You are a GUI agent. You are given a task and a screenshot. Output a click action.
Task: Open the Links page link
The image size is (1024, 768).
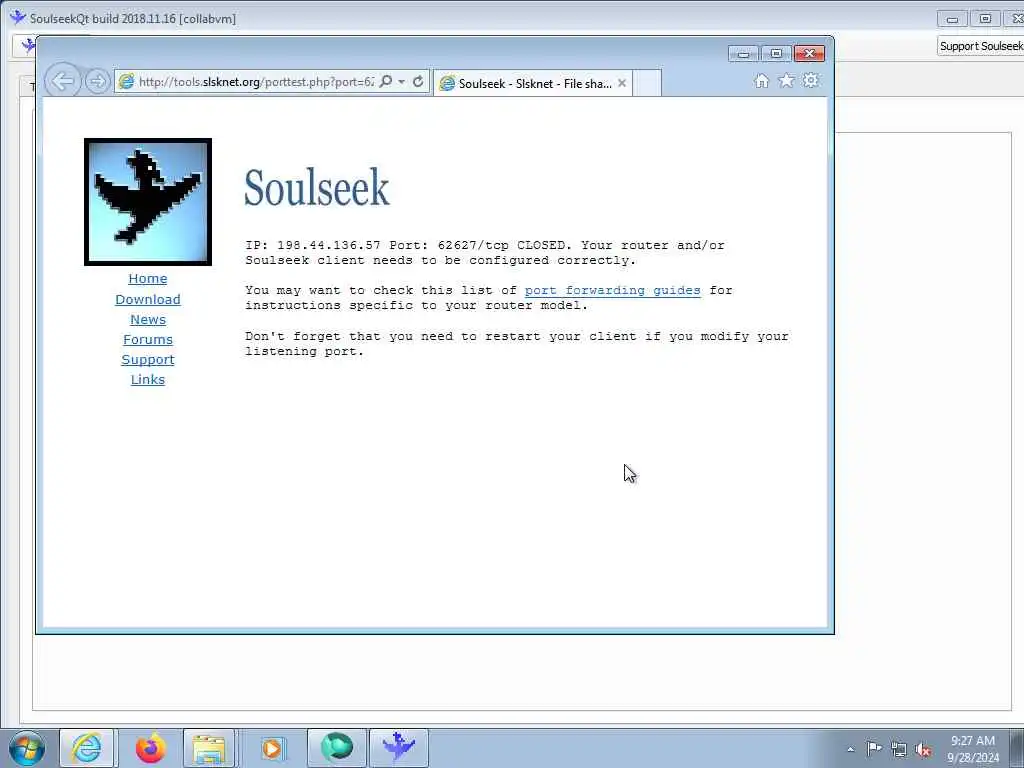coord(148,379)
